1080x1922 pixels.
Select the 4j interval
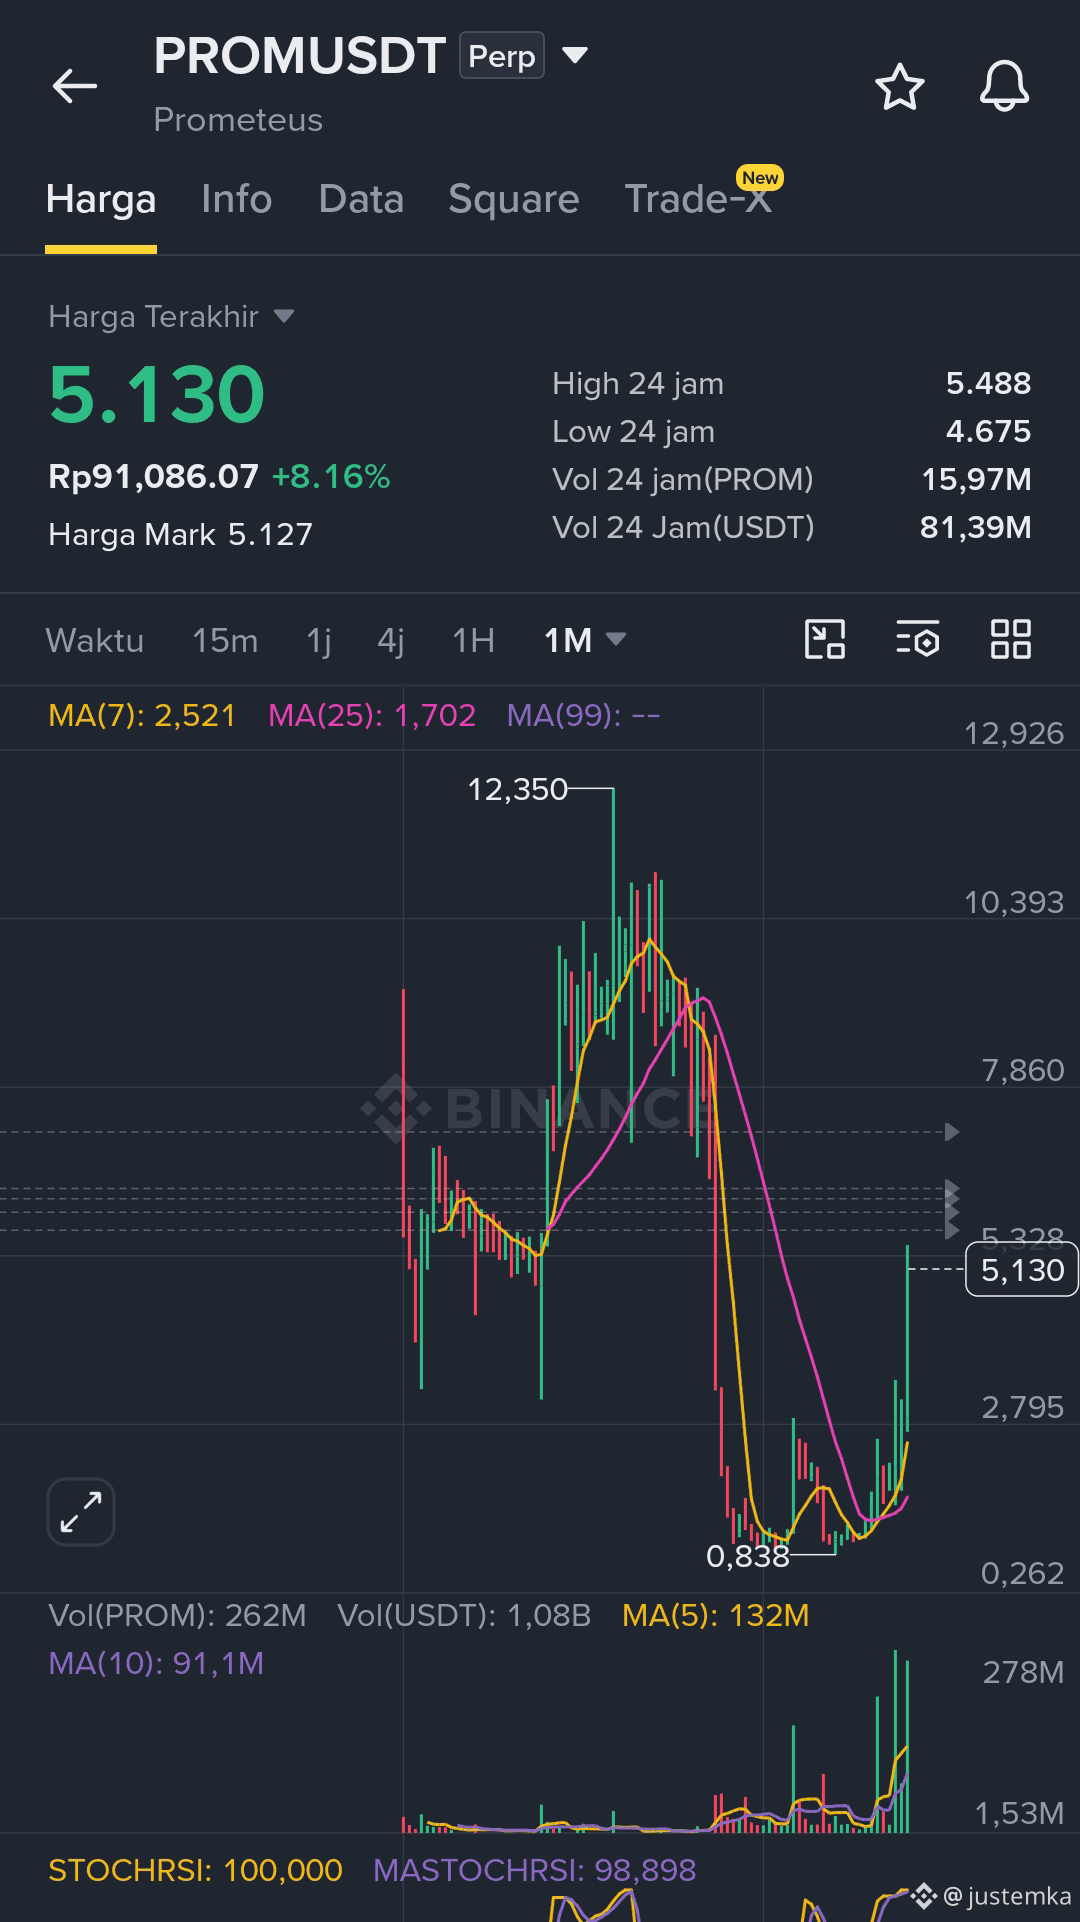(x=391, y=640)
